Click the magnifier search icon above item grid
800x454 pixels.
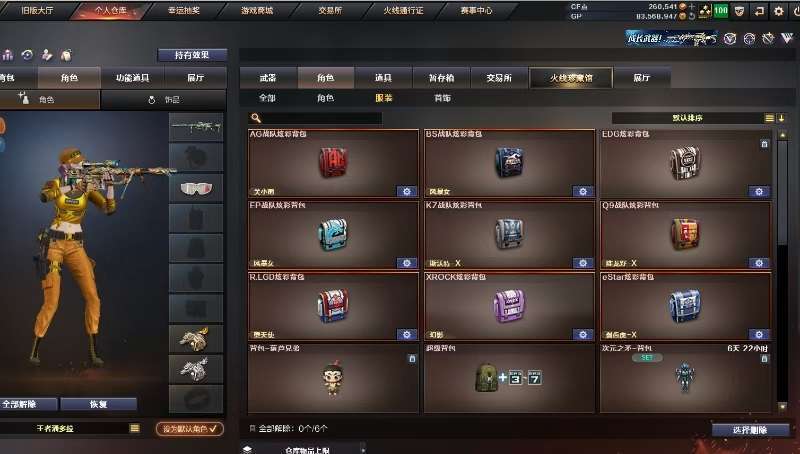click(256, 118)
